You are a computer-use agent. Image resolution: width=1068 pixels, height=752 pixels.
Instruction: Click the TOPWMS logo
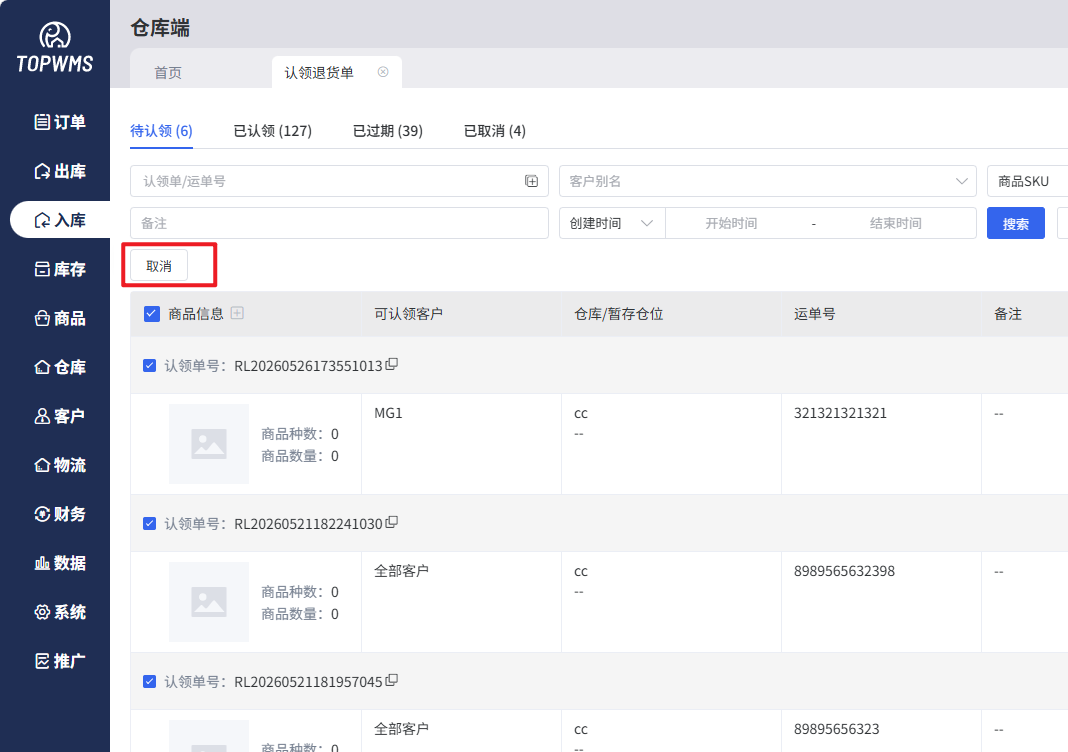click(x=54, y=48)
